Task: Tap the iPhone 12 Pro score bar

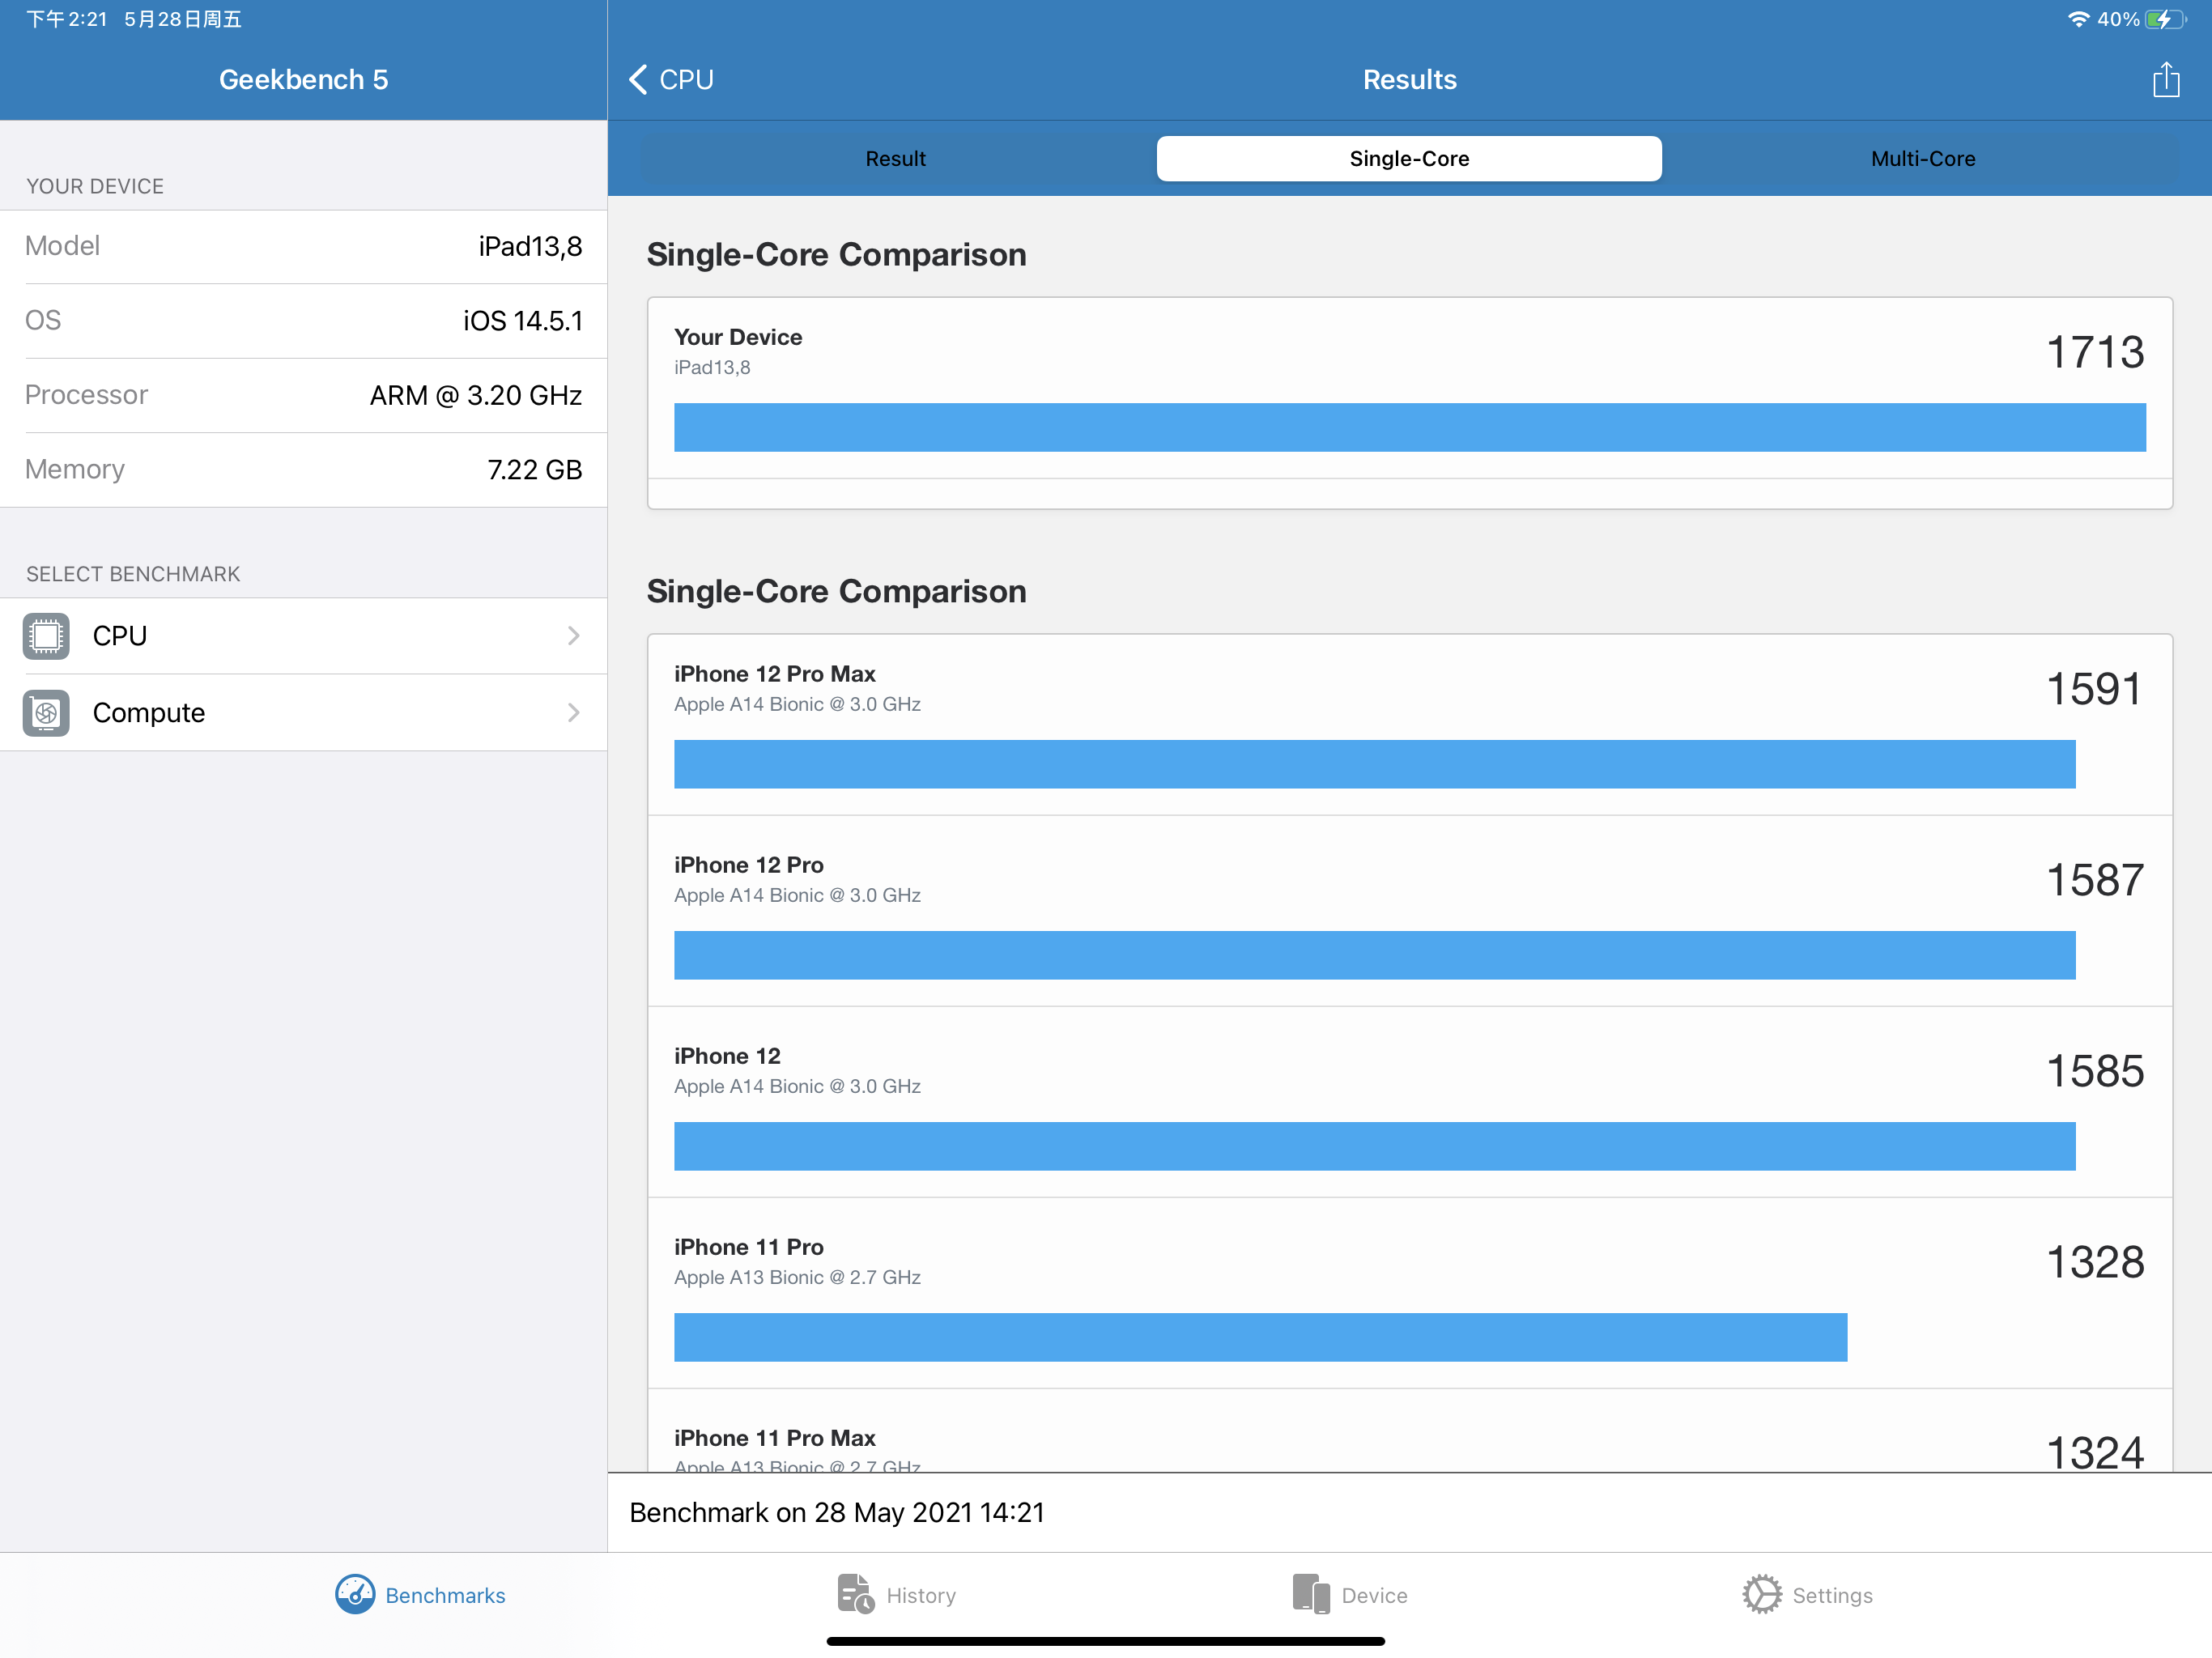Action: [1375, 955]
